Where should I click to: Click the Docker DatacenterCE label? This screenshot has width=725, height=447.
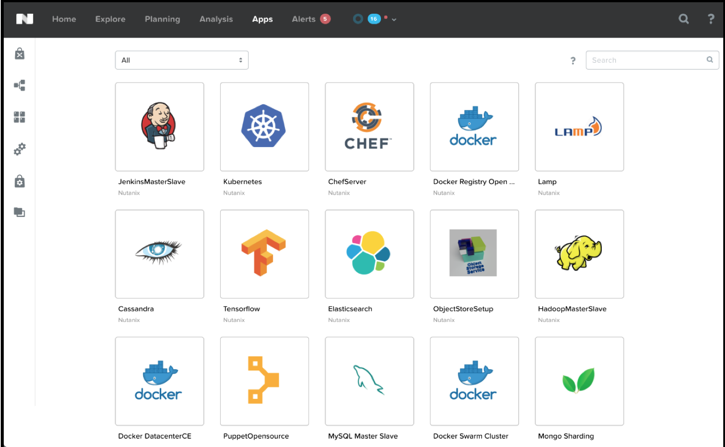click(154, 436)
